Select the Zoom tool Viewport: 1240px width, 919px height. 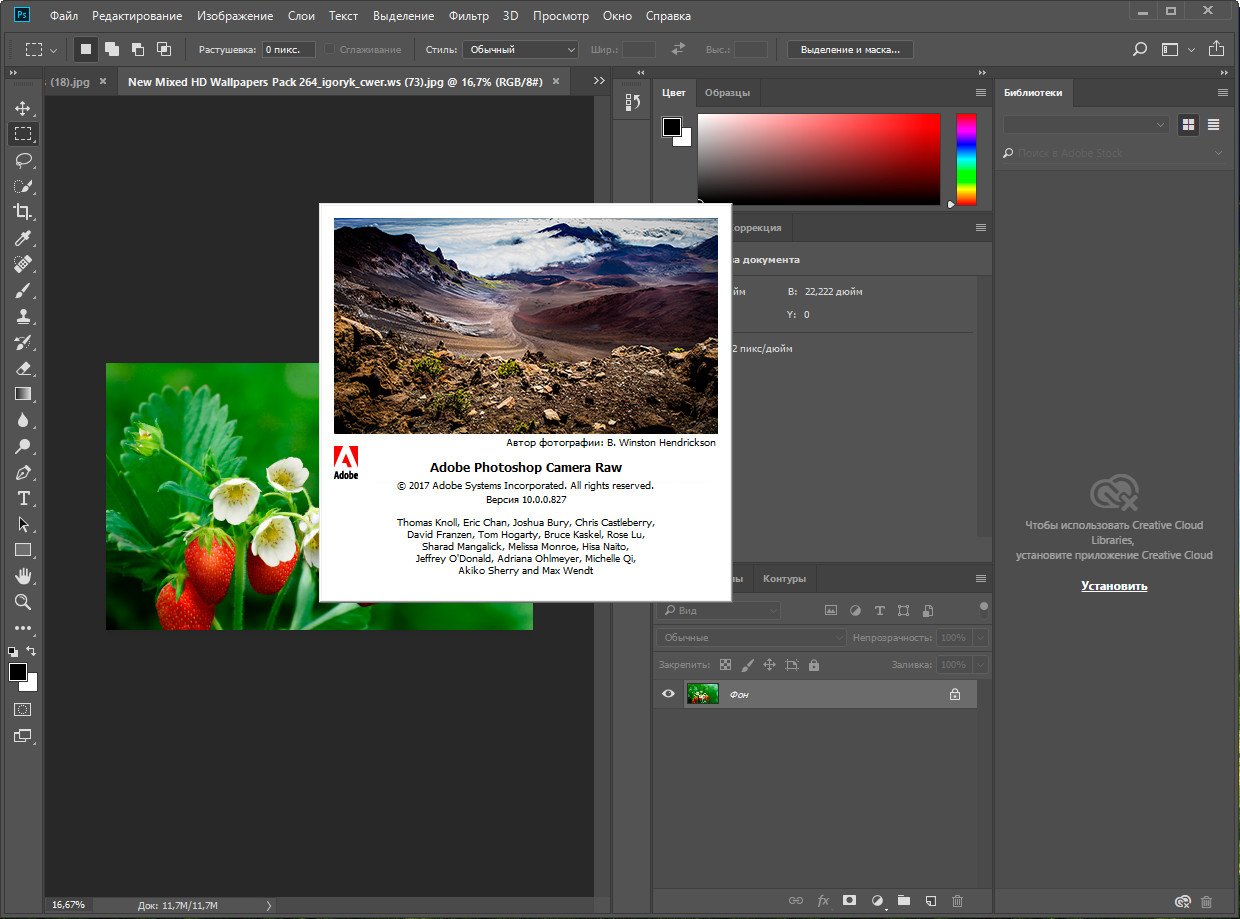point(22,602)
